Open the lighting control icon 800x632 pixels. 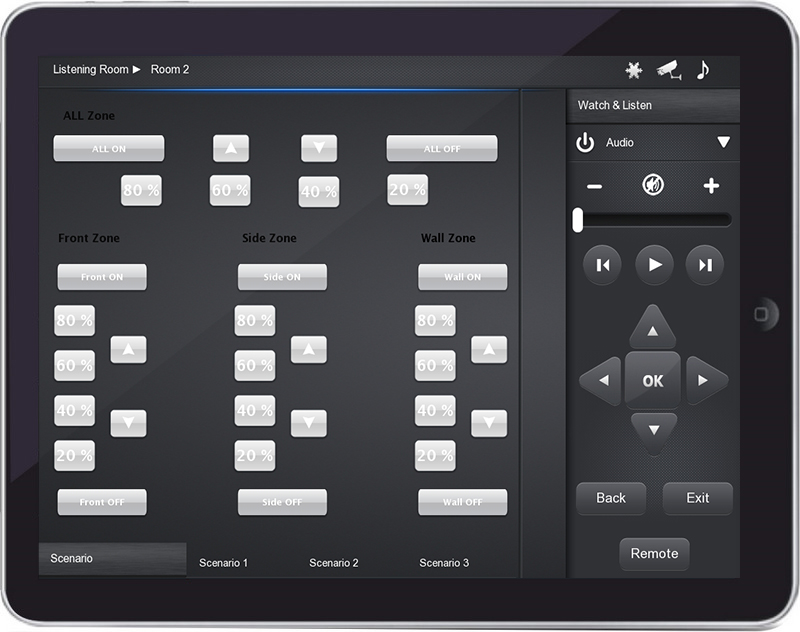pos(633,70)
